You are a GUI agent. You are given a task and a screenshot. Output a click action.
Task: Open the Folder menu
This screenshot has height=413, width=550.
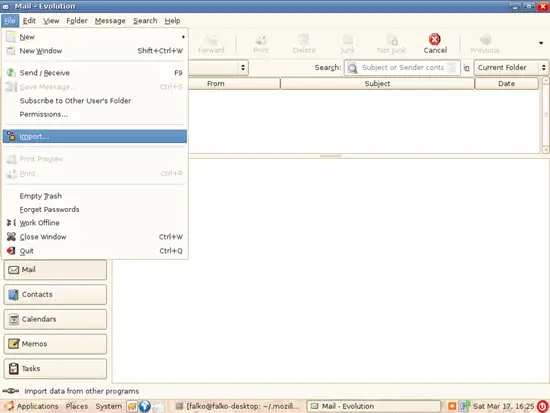(77, 21)
